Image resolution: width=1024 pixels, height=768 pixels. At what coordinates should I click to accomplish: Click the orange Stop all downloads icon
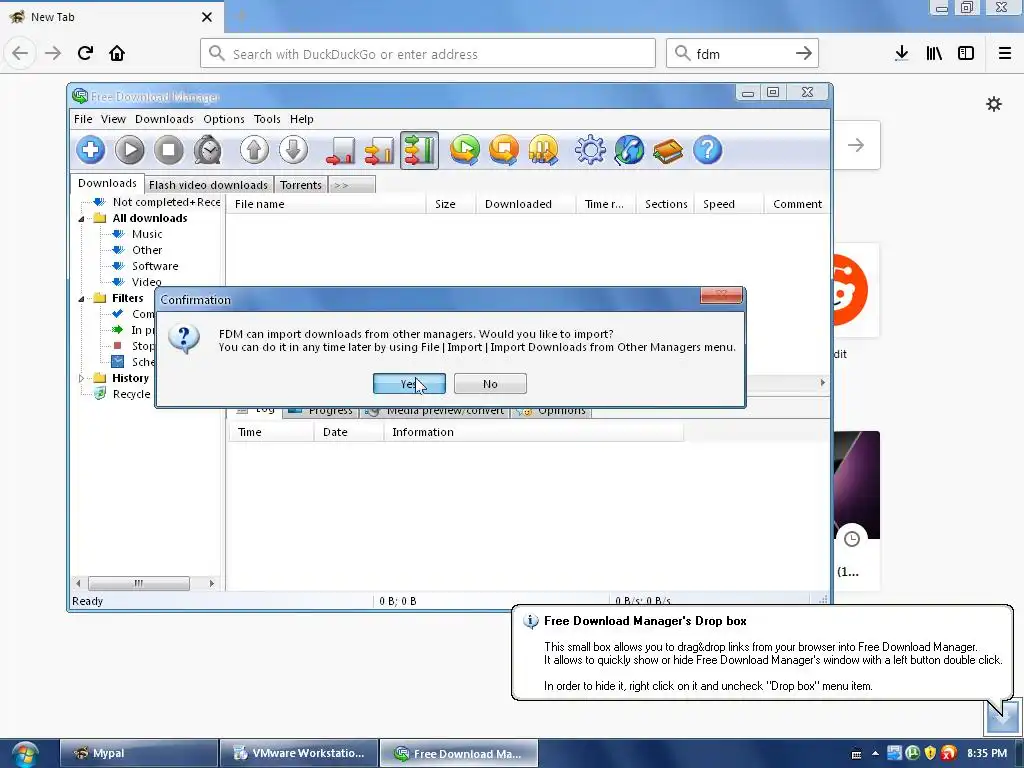pos(504,150)
